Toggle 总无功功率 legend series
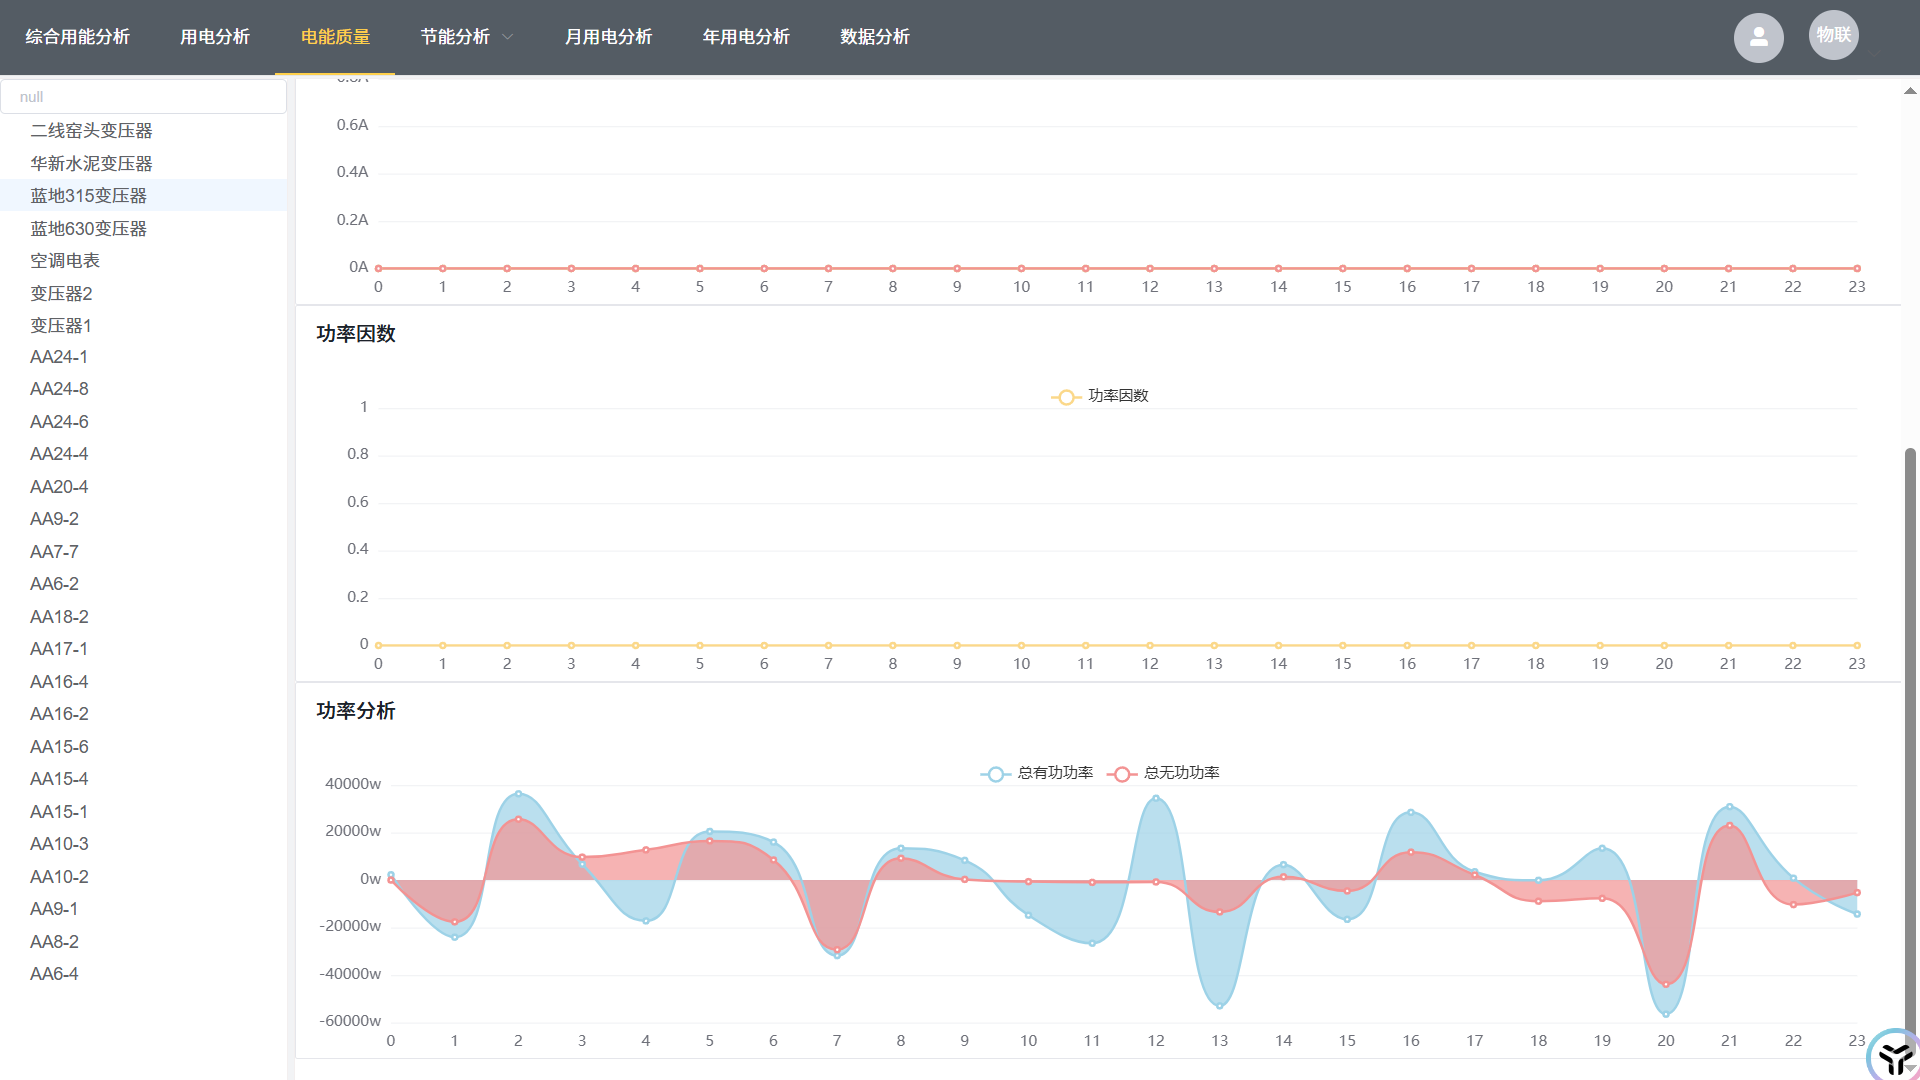The image size is (1920, 1080). 1164,773
